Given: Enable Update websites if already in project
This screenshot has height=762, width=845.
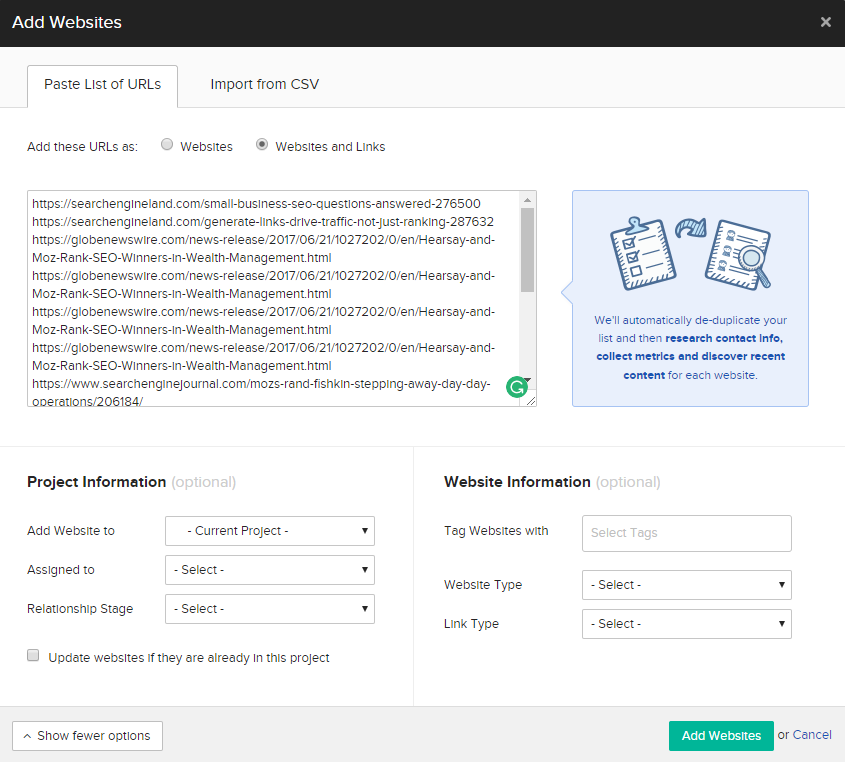Looking at the screenshot, I should click(x=33, y=656).
